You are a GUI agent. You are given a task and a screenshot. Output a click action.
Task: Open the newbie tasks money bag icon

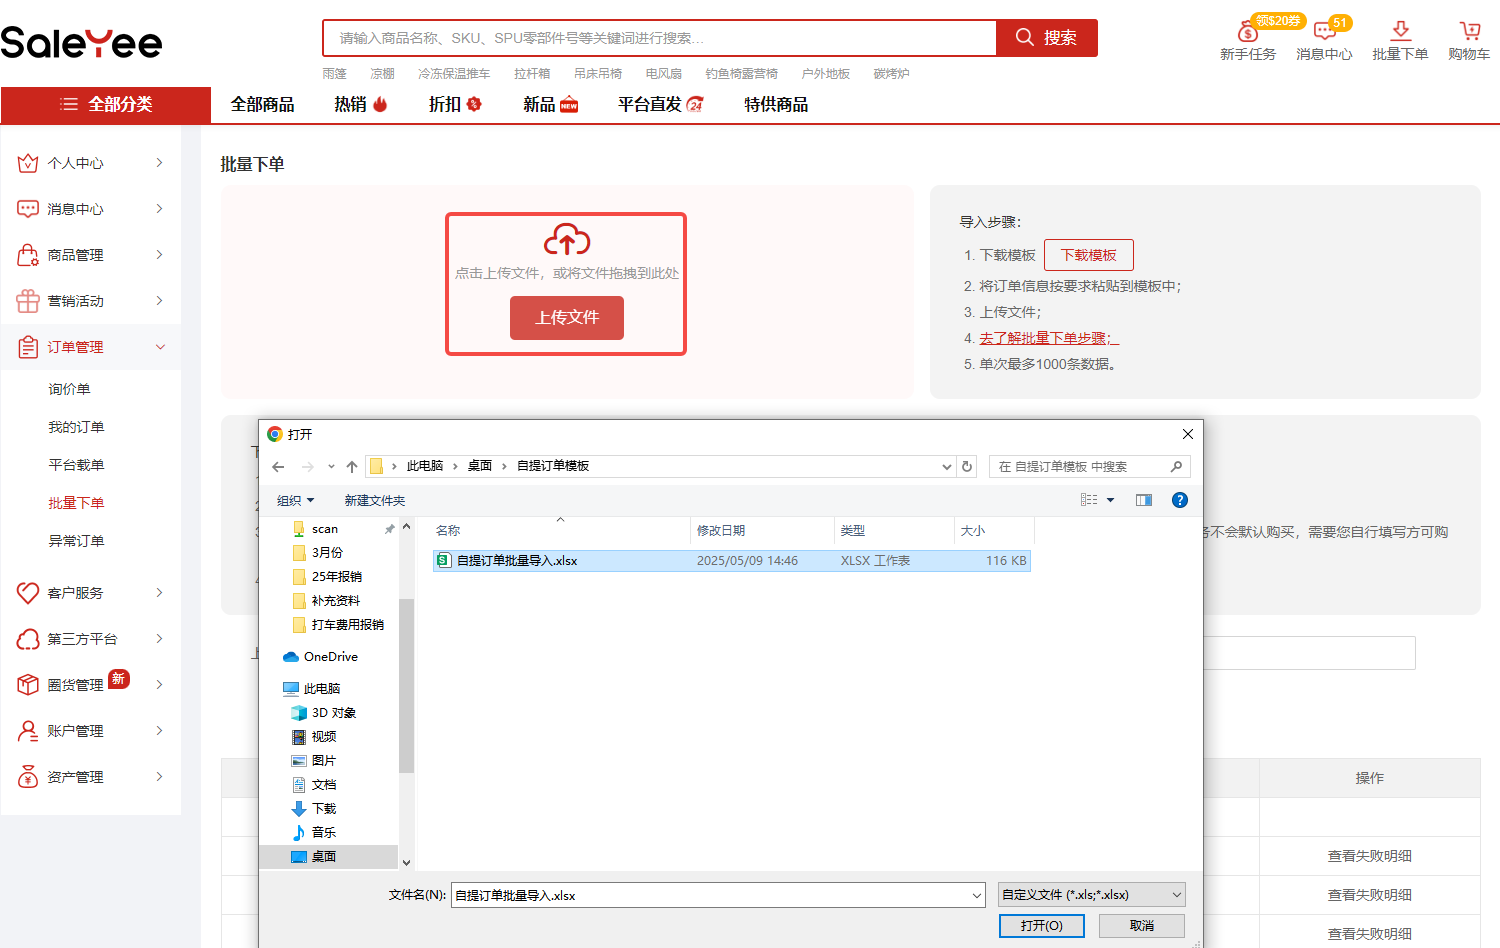point(1247,31)
